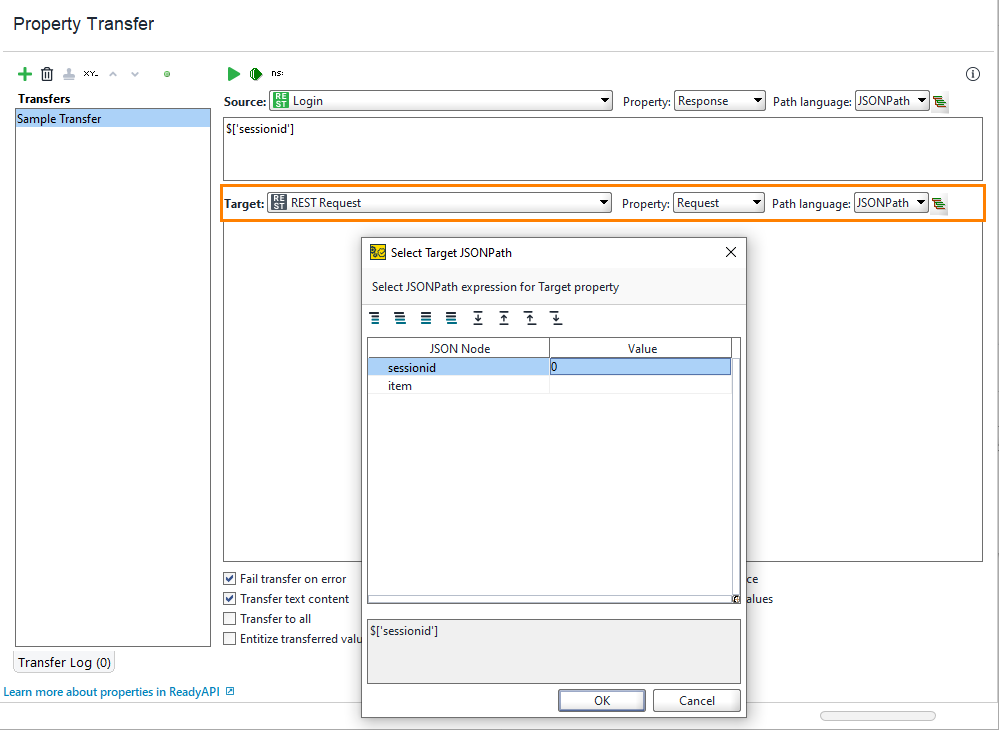The image size is (999, 730).
Task: Run all property transfers
Action: pyautogui.click(x=255, y=73)
